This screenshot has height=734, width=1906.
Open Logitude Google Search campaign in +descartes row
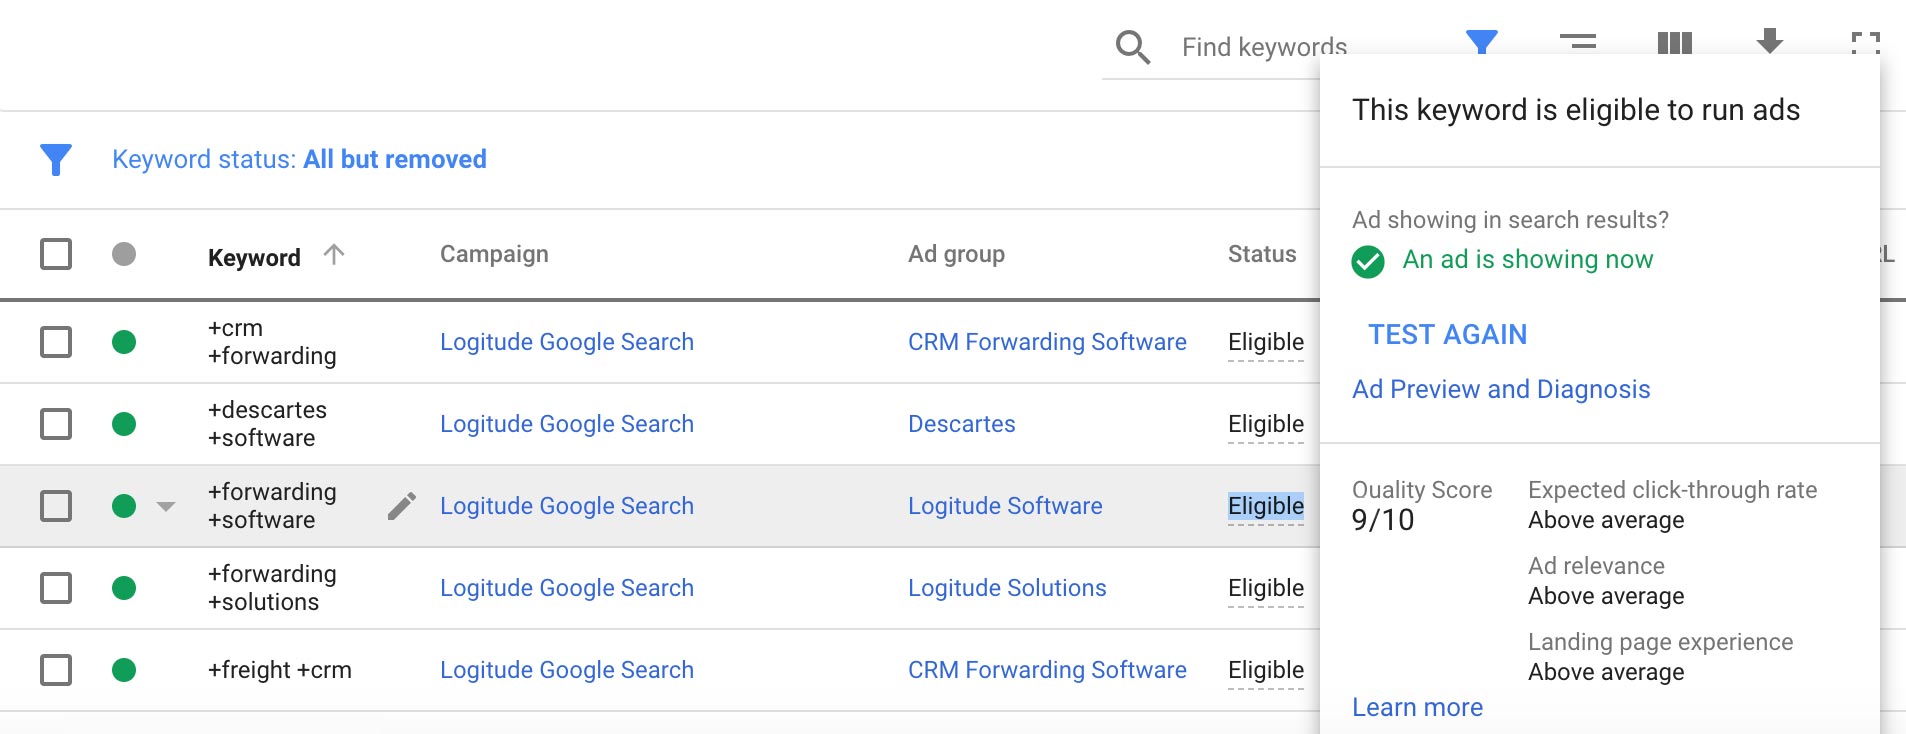567,424
